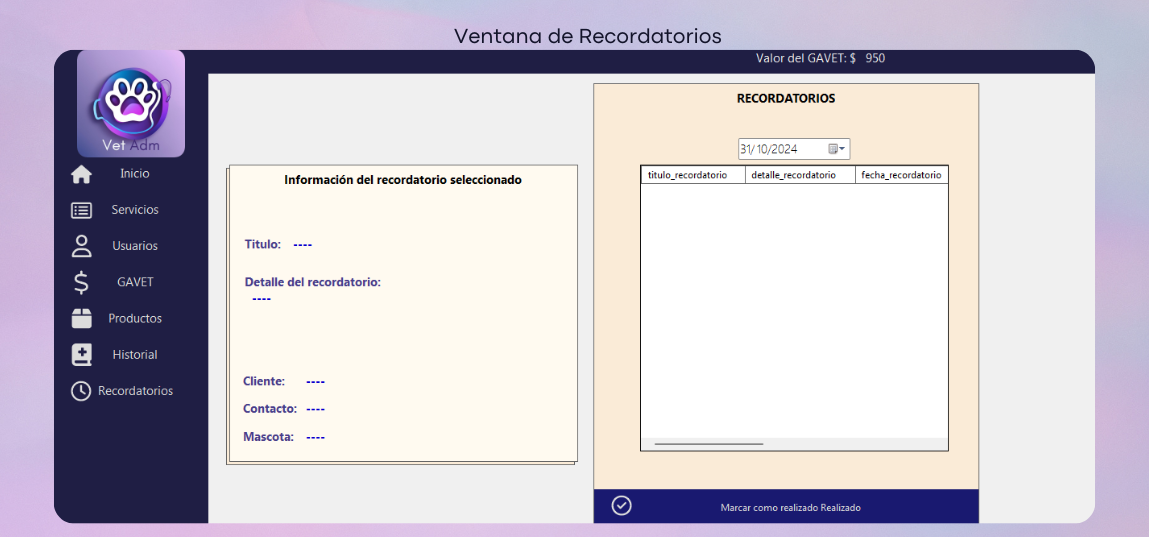
Task: Select the Usuarios menu label
Action: pos(135,246)
